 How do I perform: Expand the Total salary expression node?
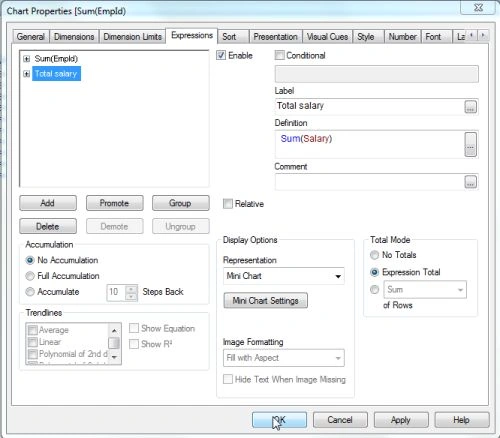pos(27,74)
